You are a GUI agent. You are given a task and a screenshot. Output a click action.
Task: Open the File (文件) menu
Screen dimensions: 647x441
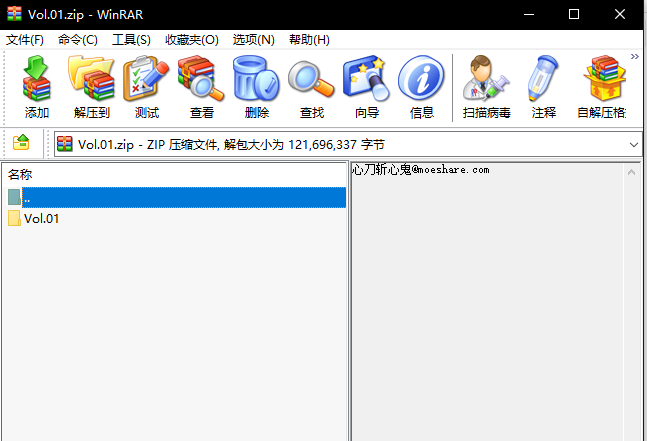(x=25, y=40)
